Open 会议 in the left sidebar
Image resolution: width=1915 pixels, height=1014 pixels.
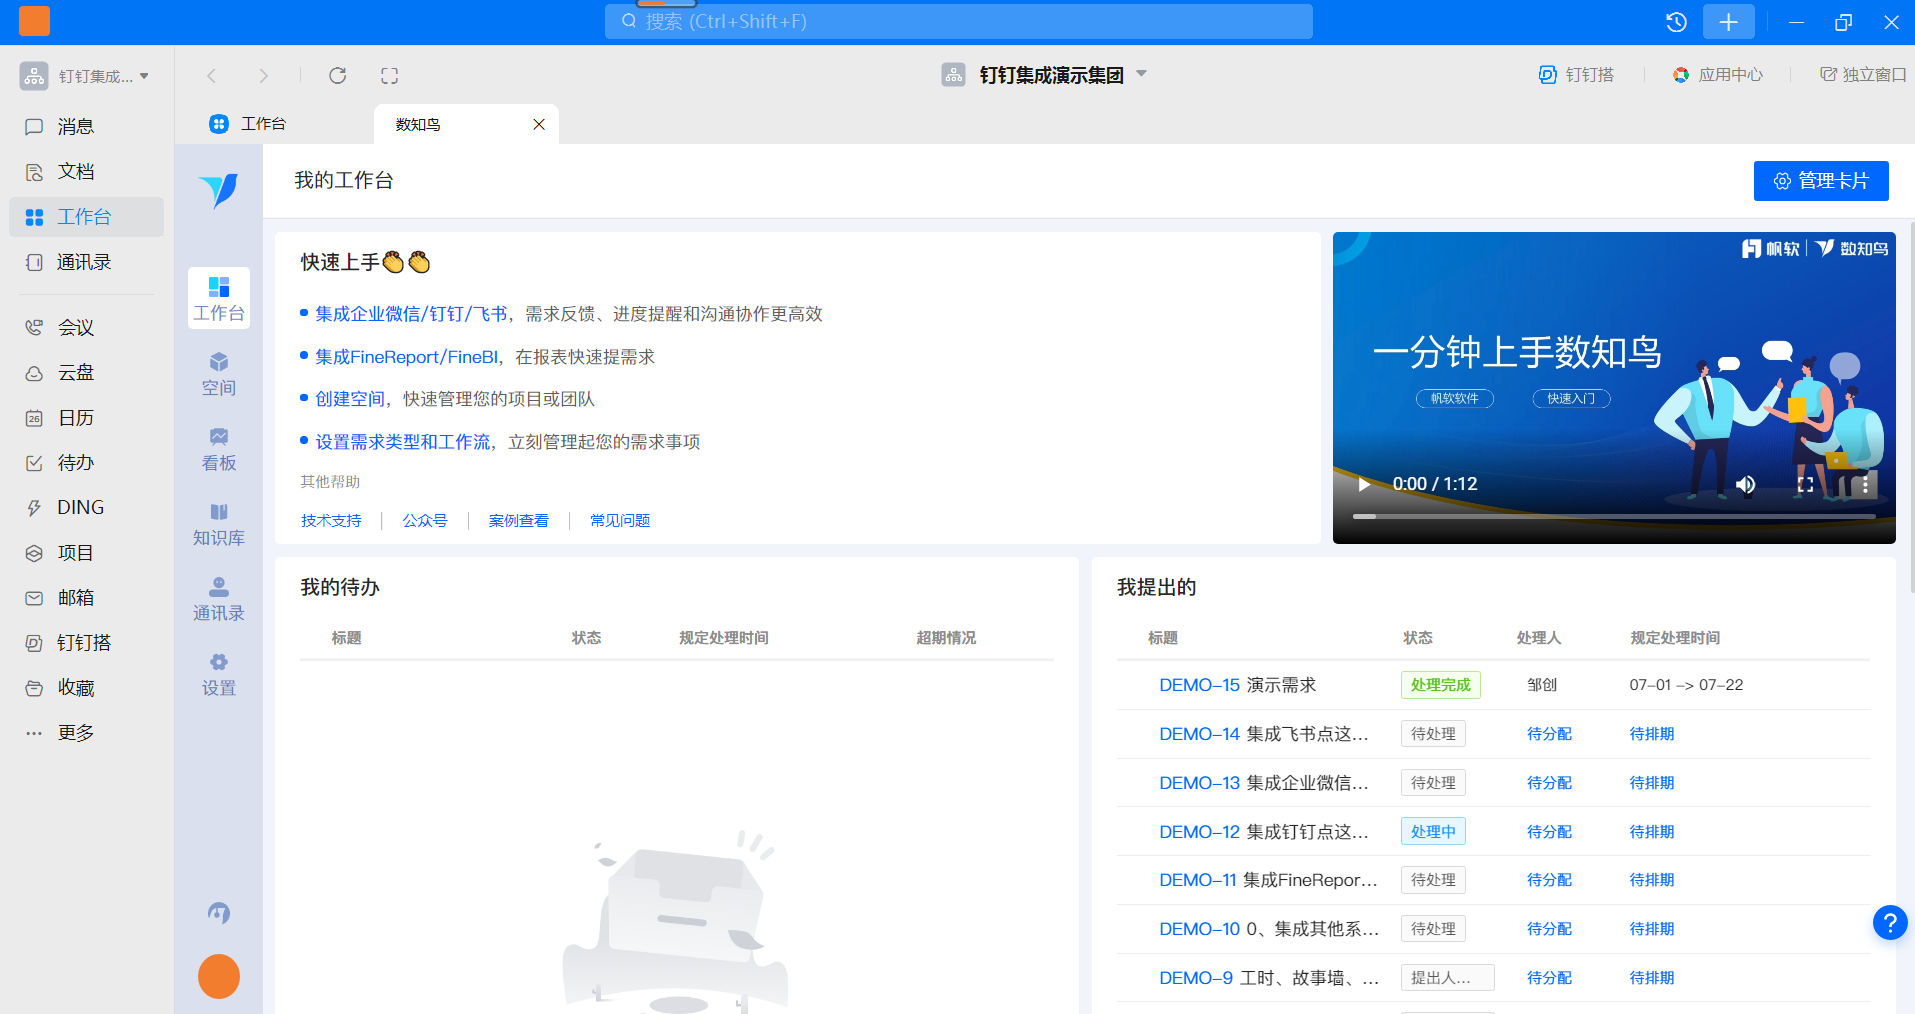pos(85,328)
